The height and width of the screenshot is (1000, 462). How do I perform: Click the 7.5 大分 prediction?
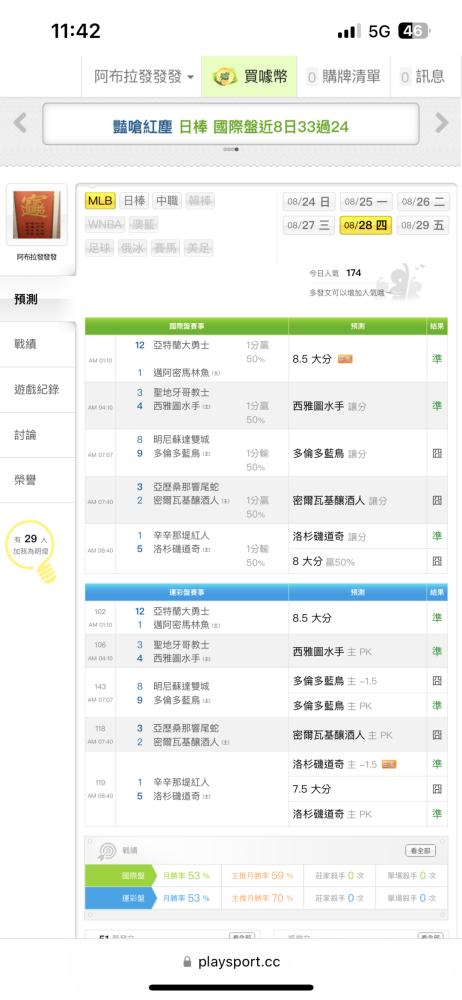[312, 789]
